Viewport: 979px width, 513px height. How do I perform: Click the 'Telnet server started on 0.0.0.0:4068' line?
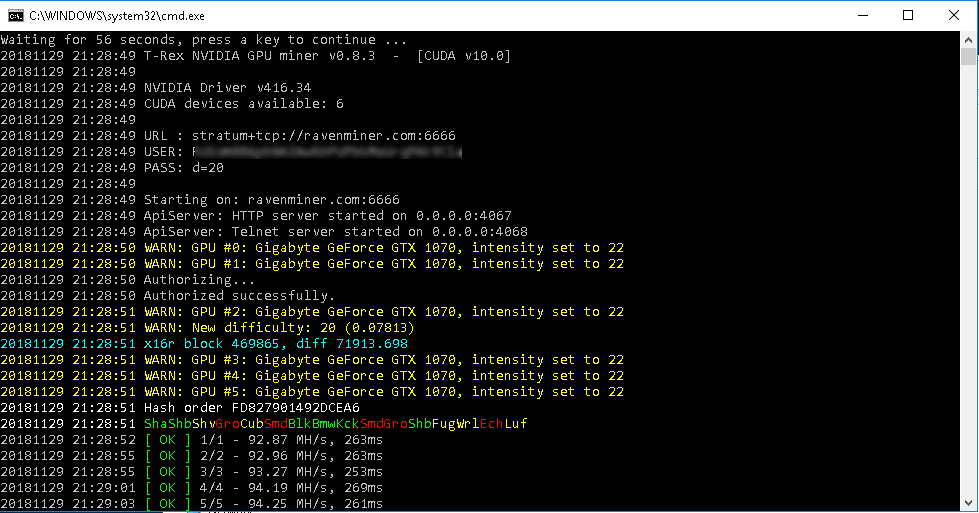point(264,232)
